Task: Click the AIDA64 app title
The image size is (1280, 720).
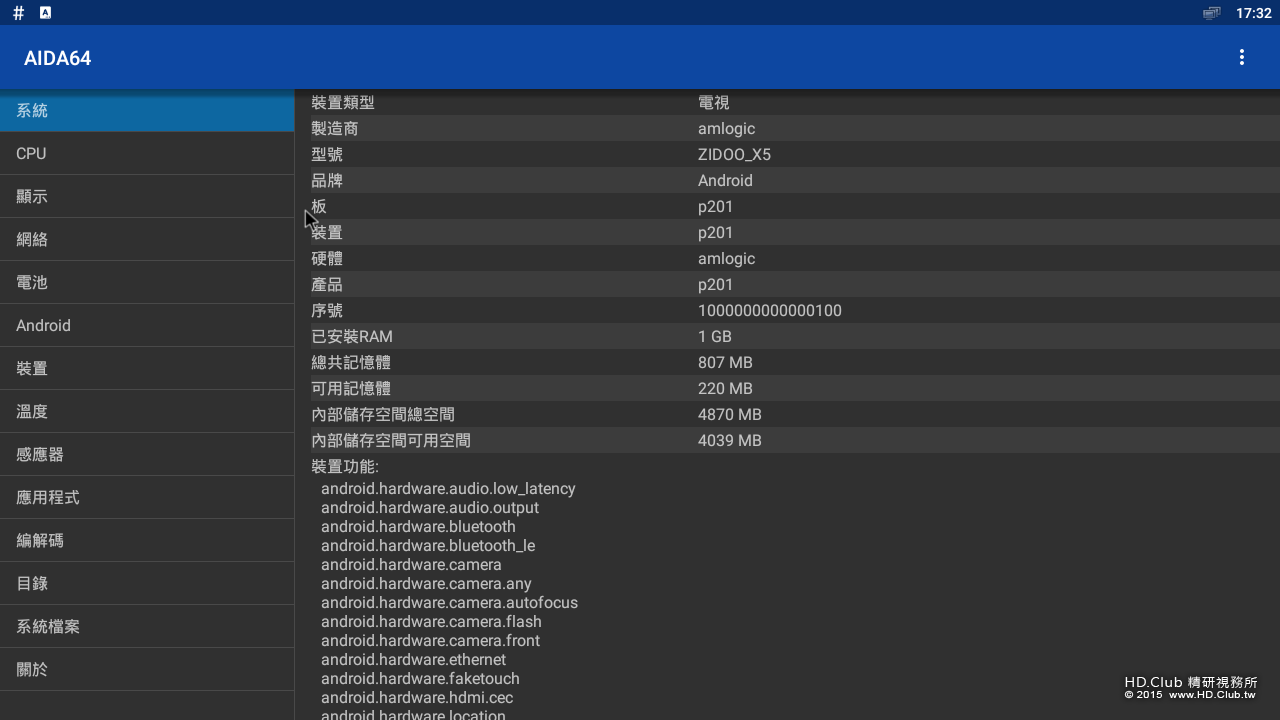Action: (x=58, y=58)
